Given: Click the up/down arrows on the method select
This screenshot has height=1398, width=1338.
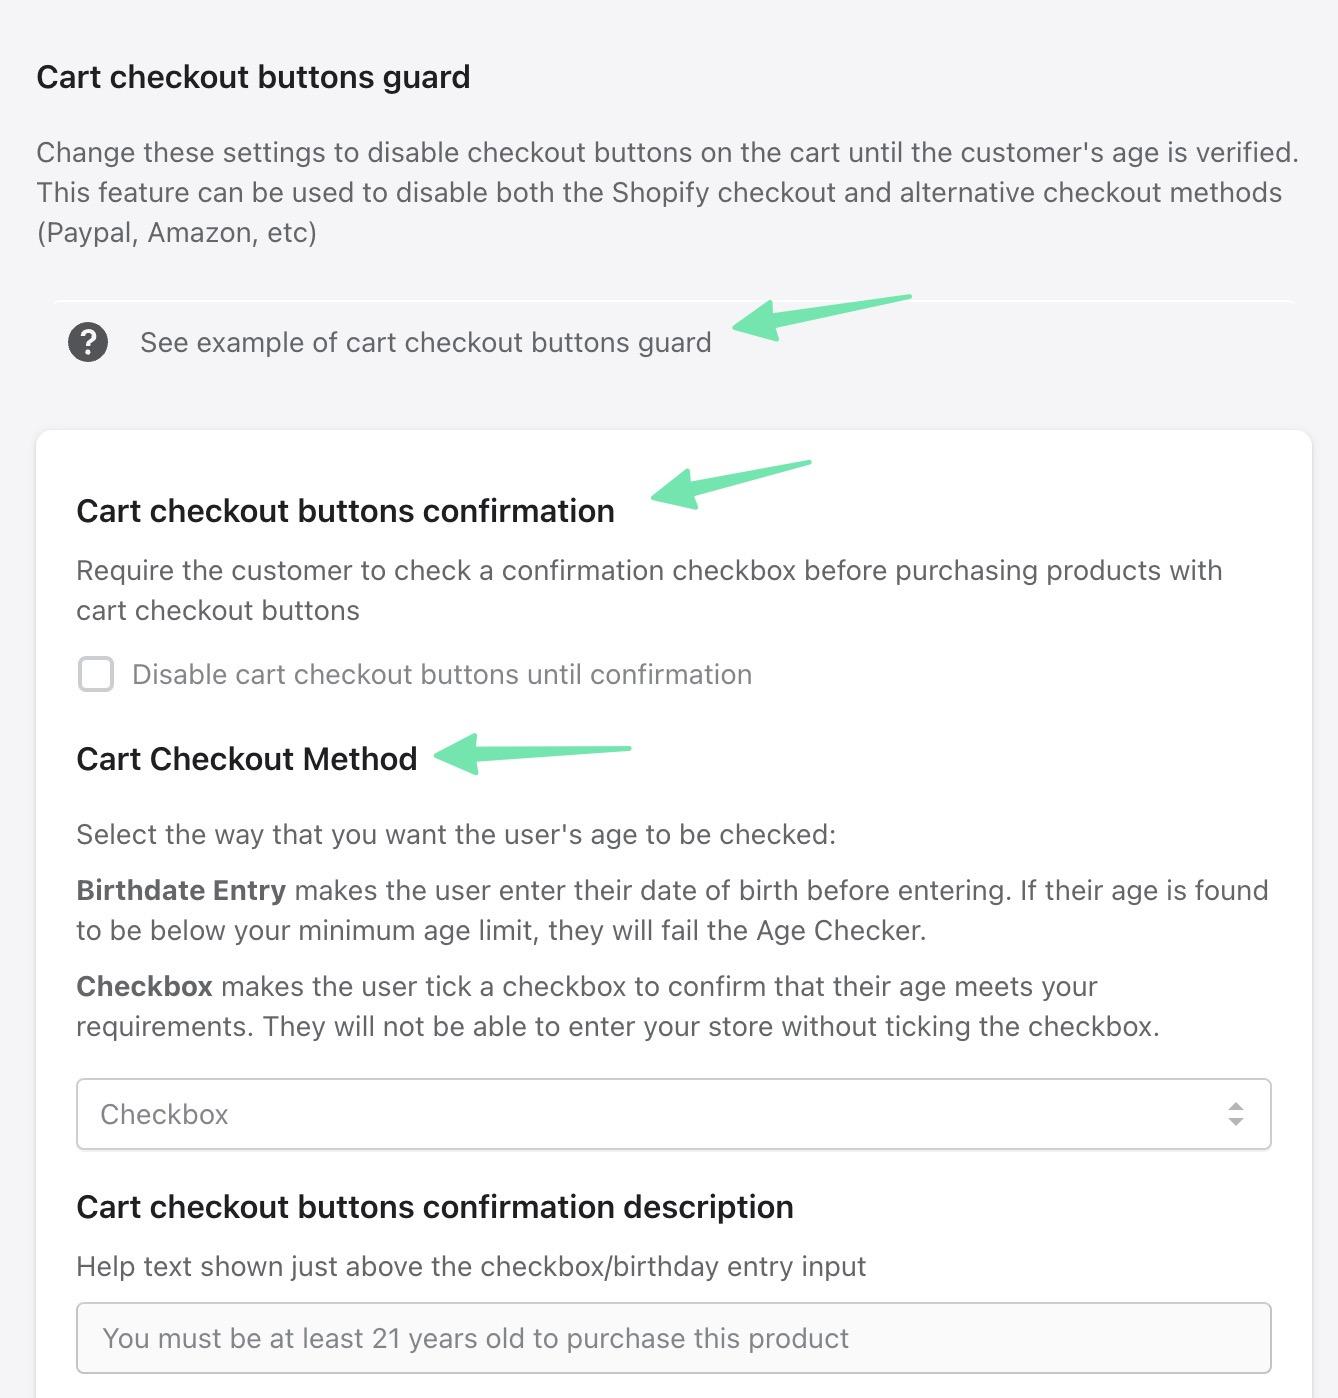Looking at the screenshot, I should tap(1236, 1114).
